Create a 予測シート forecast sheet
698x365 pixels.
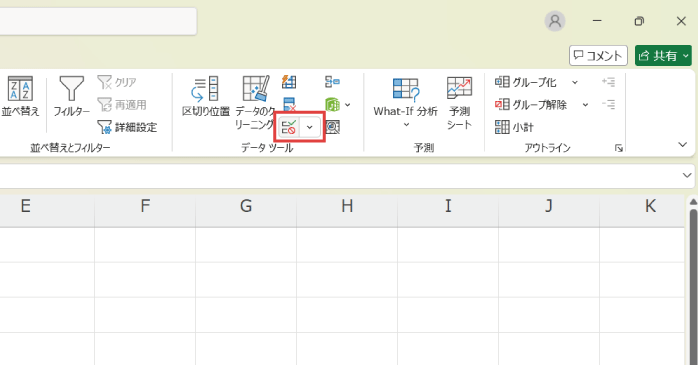tap(459, 103)
